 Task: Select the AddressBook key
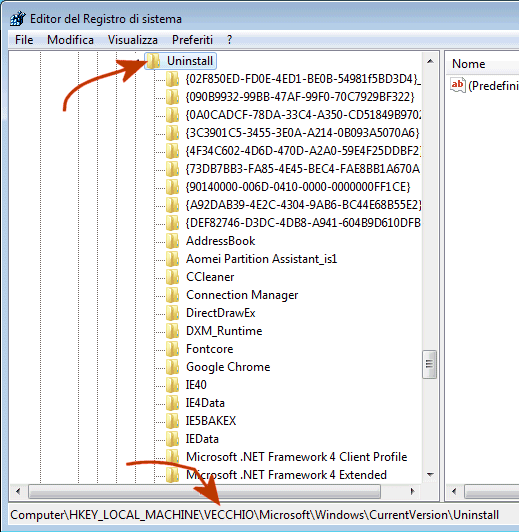pos(220,241)
